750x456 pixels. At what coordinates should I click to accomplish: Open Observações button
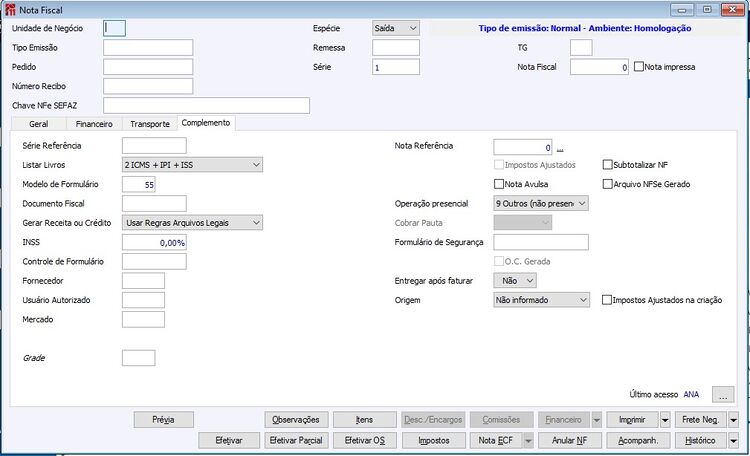click(x=296, y=420)
